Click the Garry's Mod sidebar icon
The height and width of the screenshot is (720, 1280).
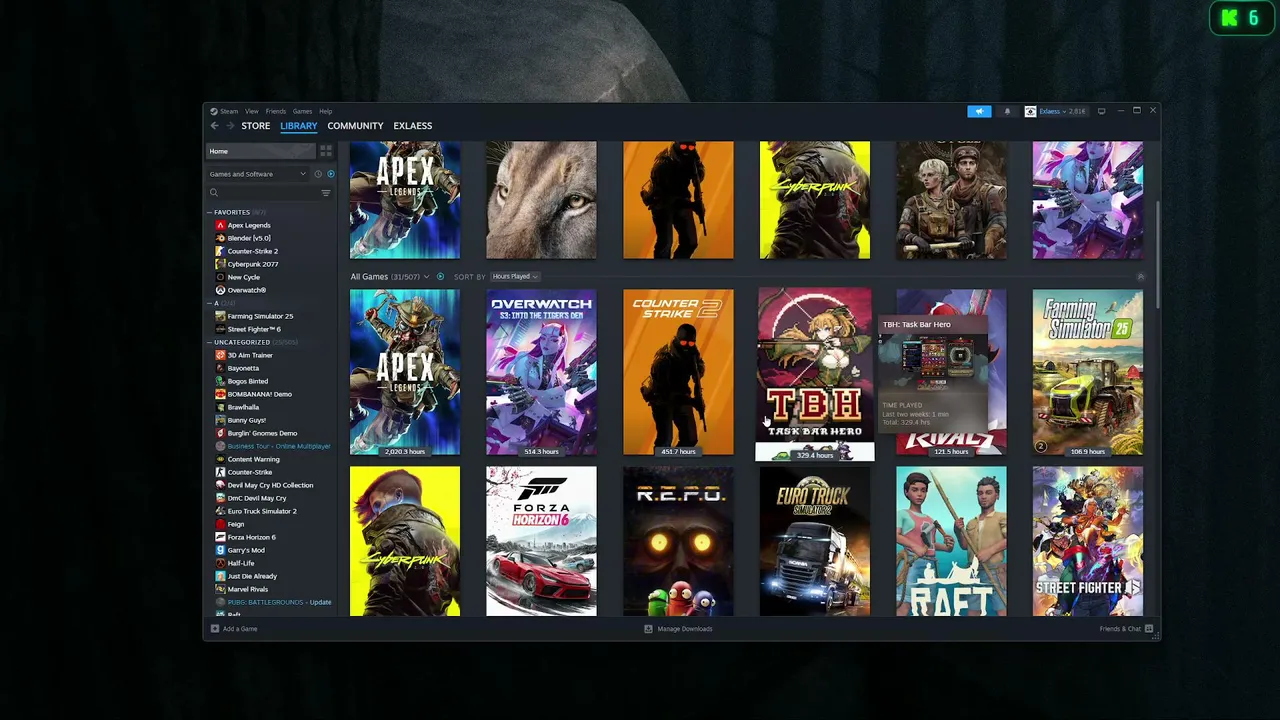220,550
